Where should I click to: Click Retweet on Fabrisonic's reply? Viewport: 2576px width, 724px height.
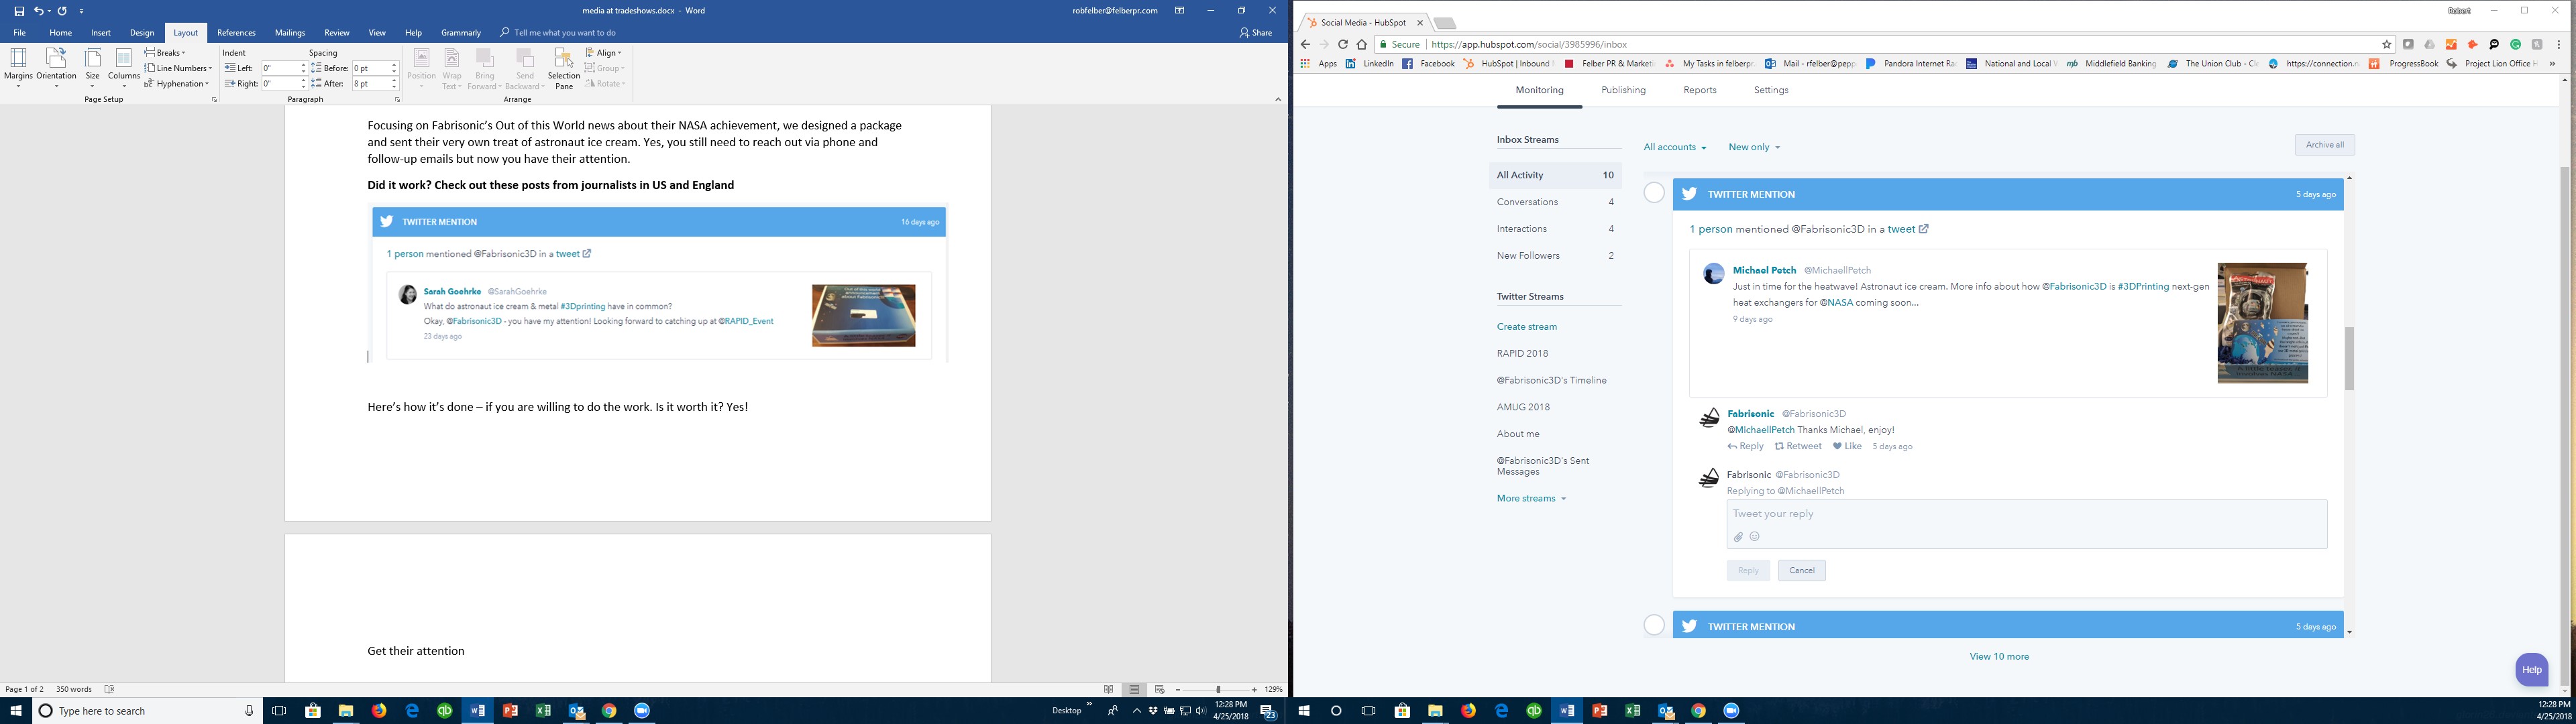(1798, 446)
